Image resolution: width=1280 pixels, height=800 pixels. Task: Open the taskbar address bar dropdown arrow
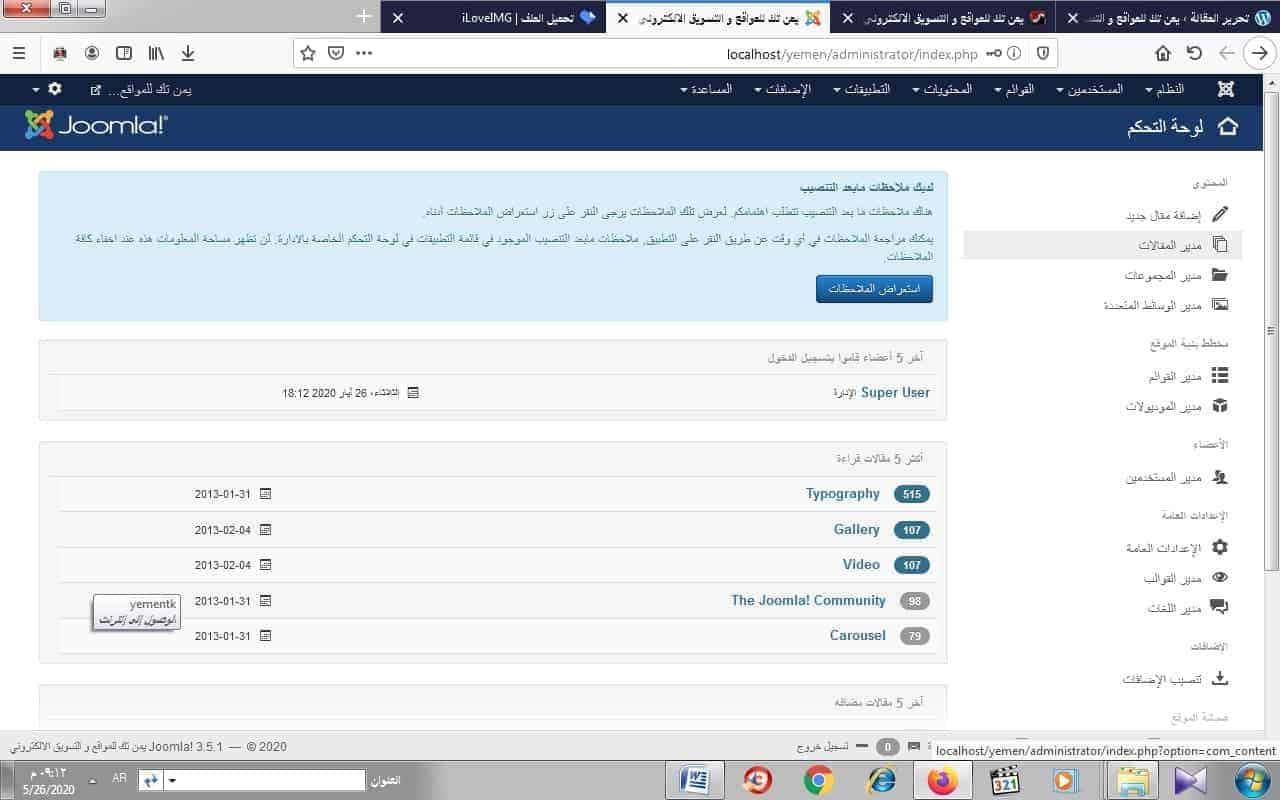(172, 780)
